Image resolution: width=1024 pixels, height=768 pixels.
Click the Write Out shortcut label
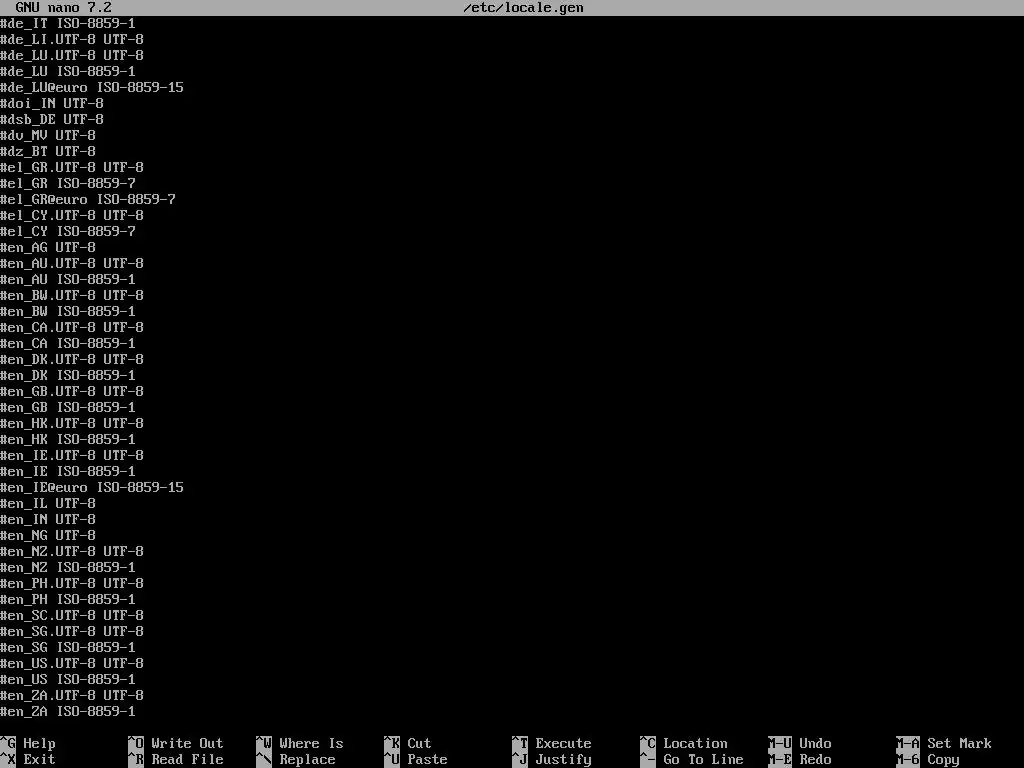click(187, 743)
